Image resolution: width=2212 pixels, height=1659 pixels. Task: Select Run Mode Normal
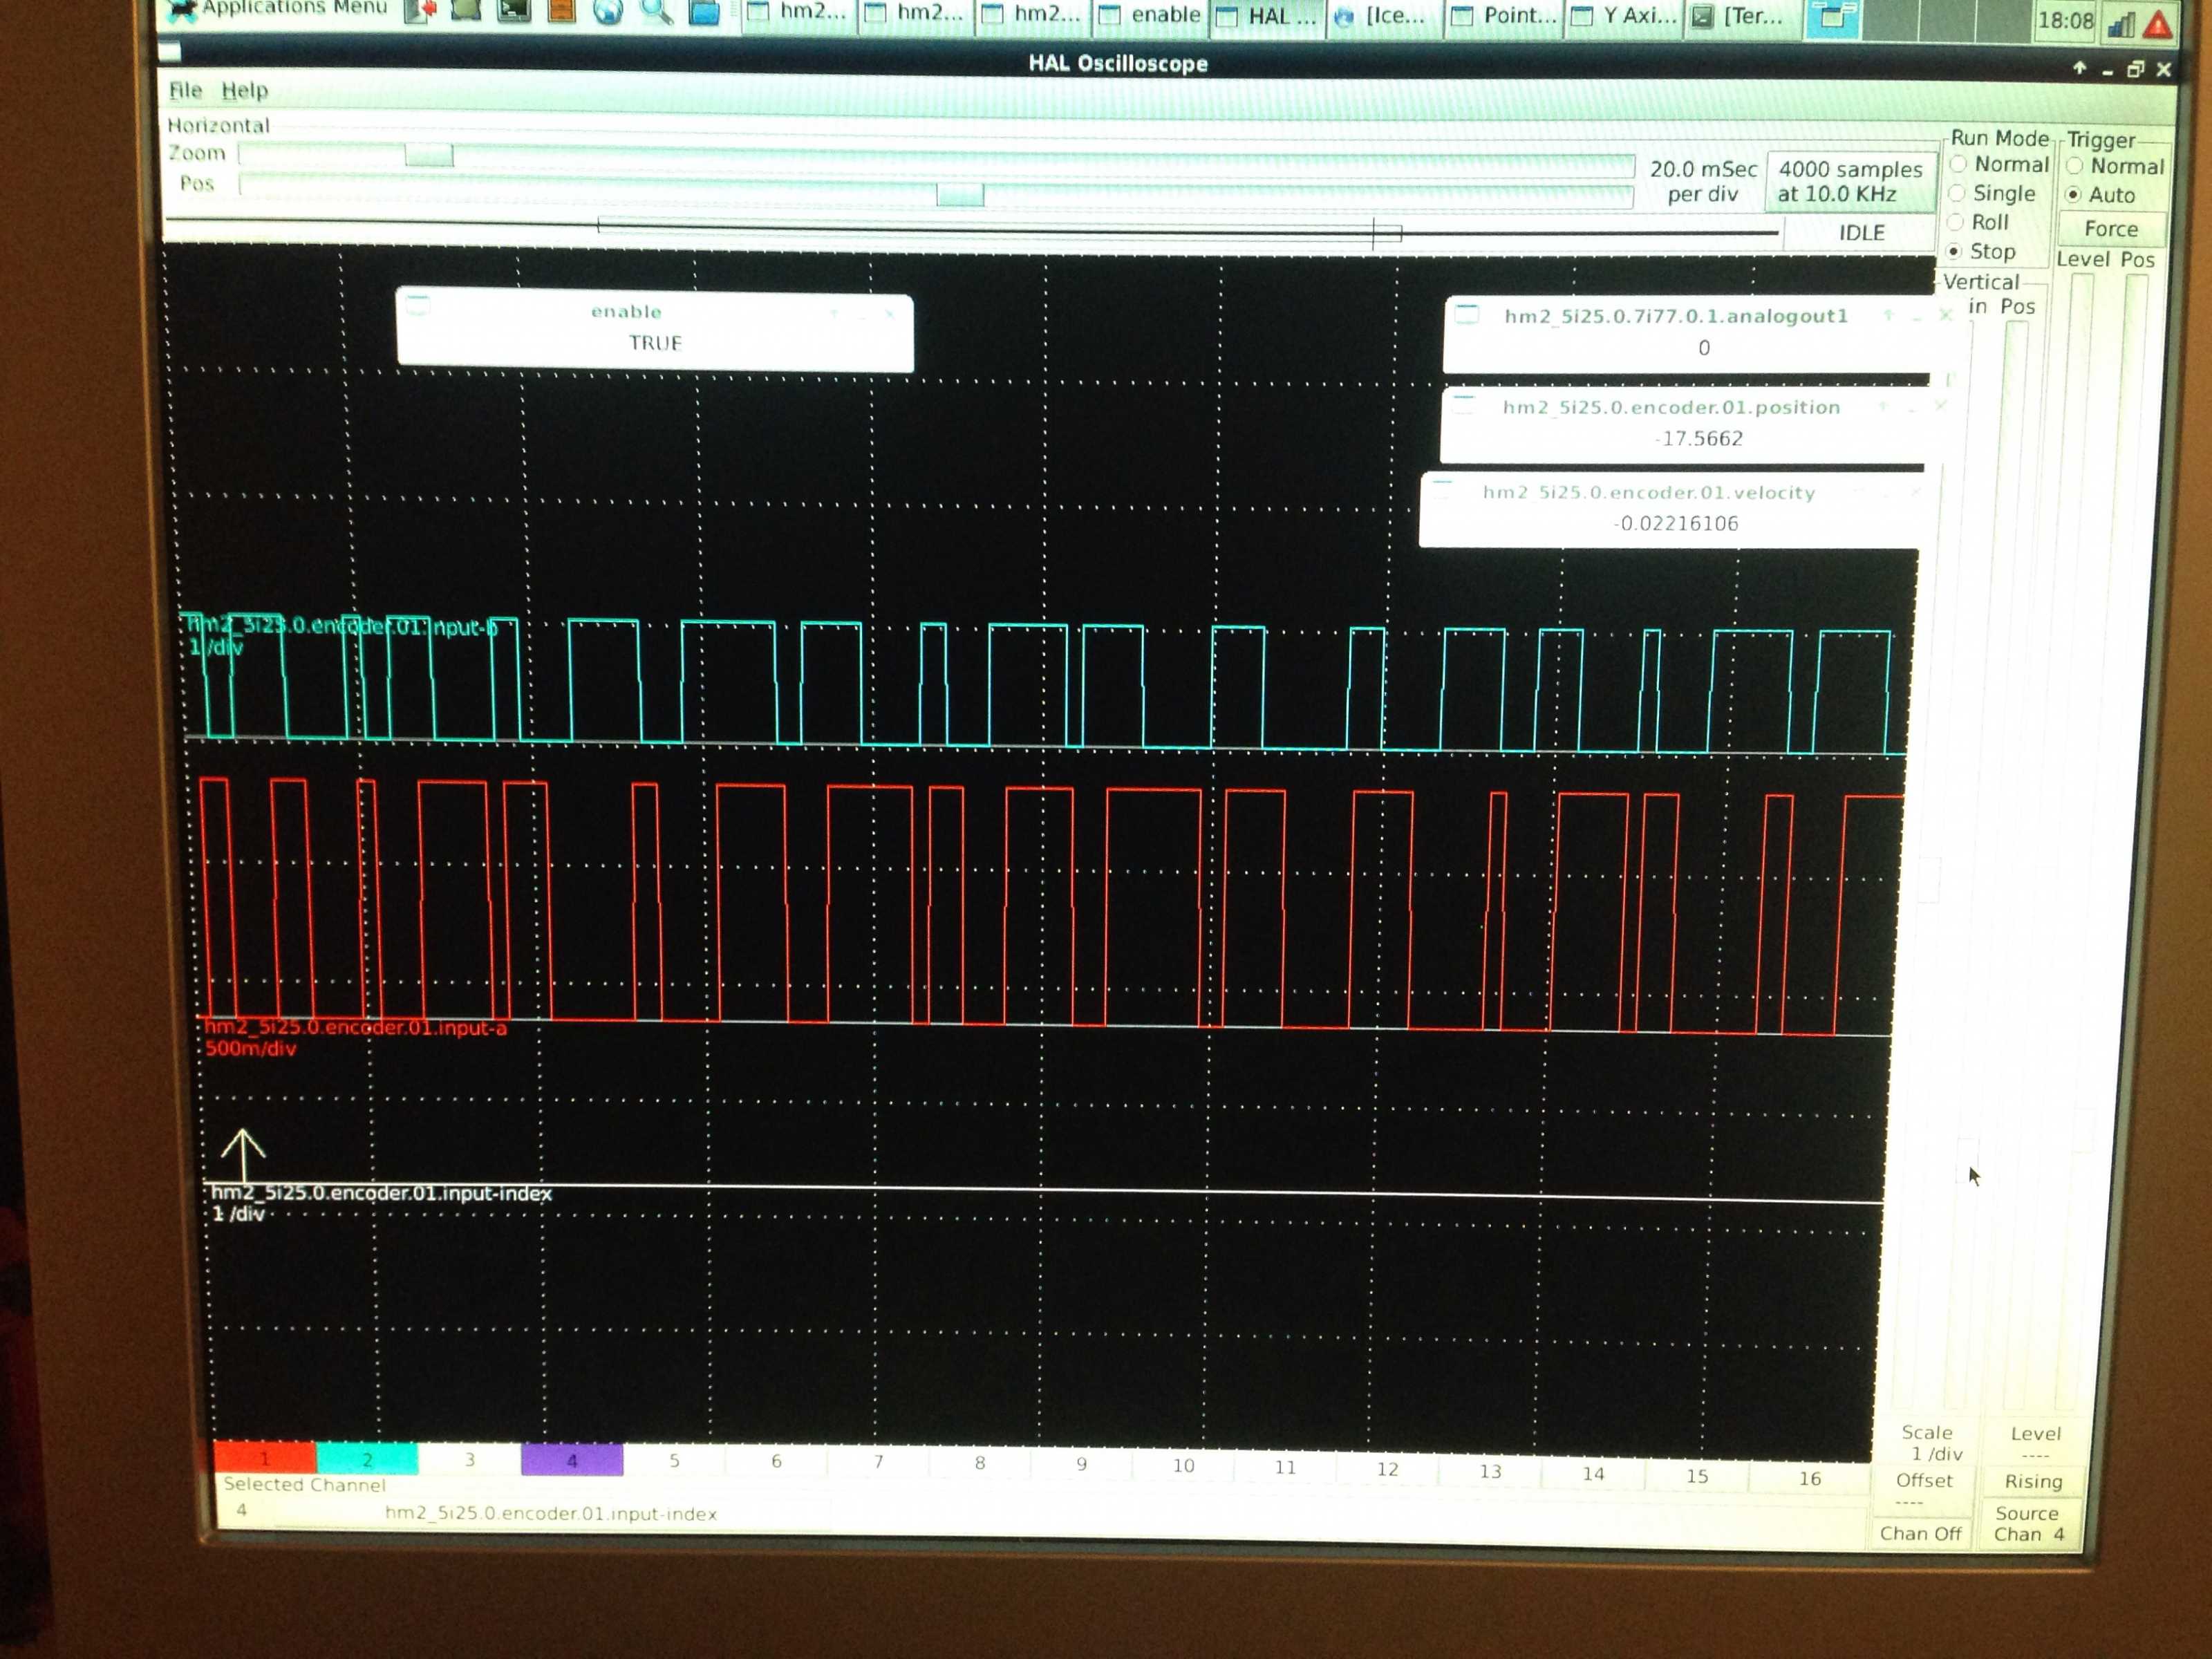click(1999, 164)
